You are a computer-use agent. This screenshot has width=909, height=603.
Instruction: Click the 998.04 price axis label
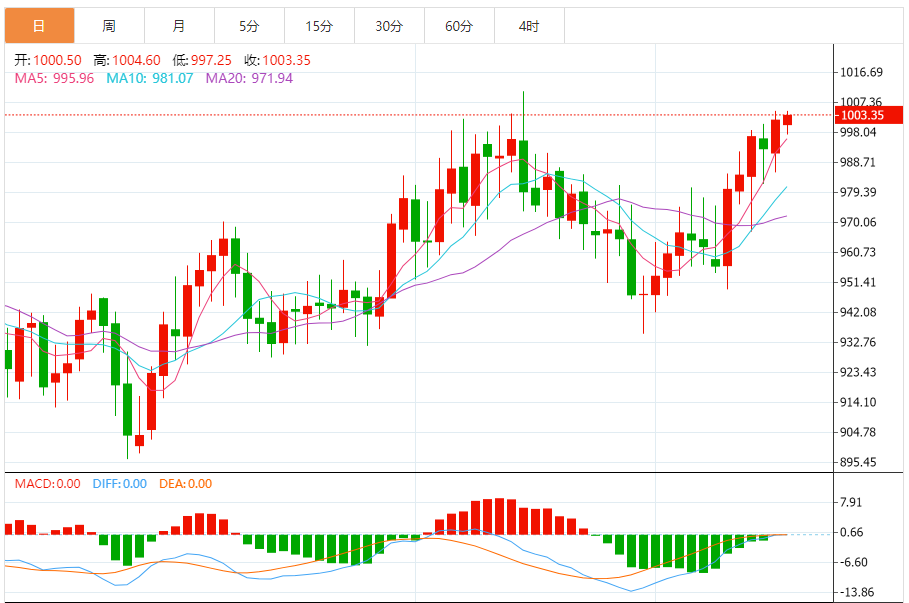[859, 132]
